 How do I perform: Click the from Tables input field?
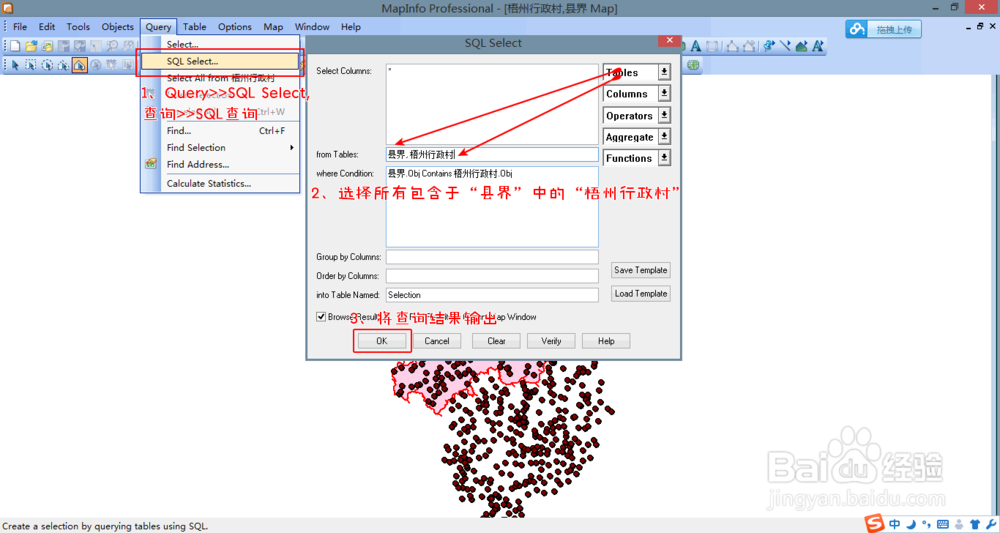click(492, 154)
